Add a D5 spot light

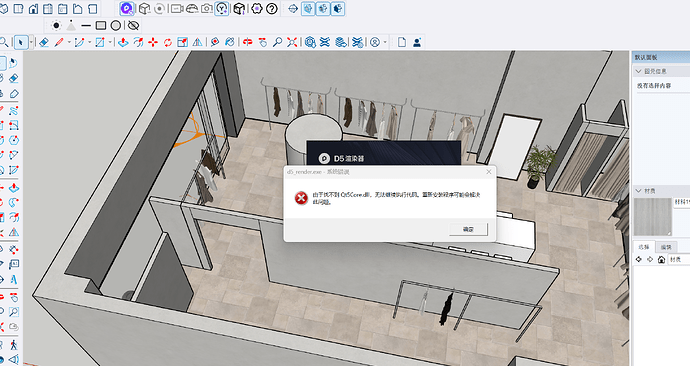[71, 26]
